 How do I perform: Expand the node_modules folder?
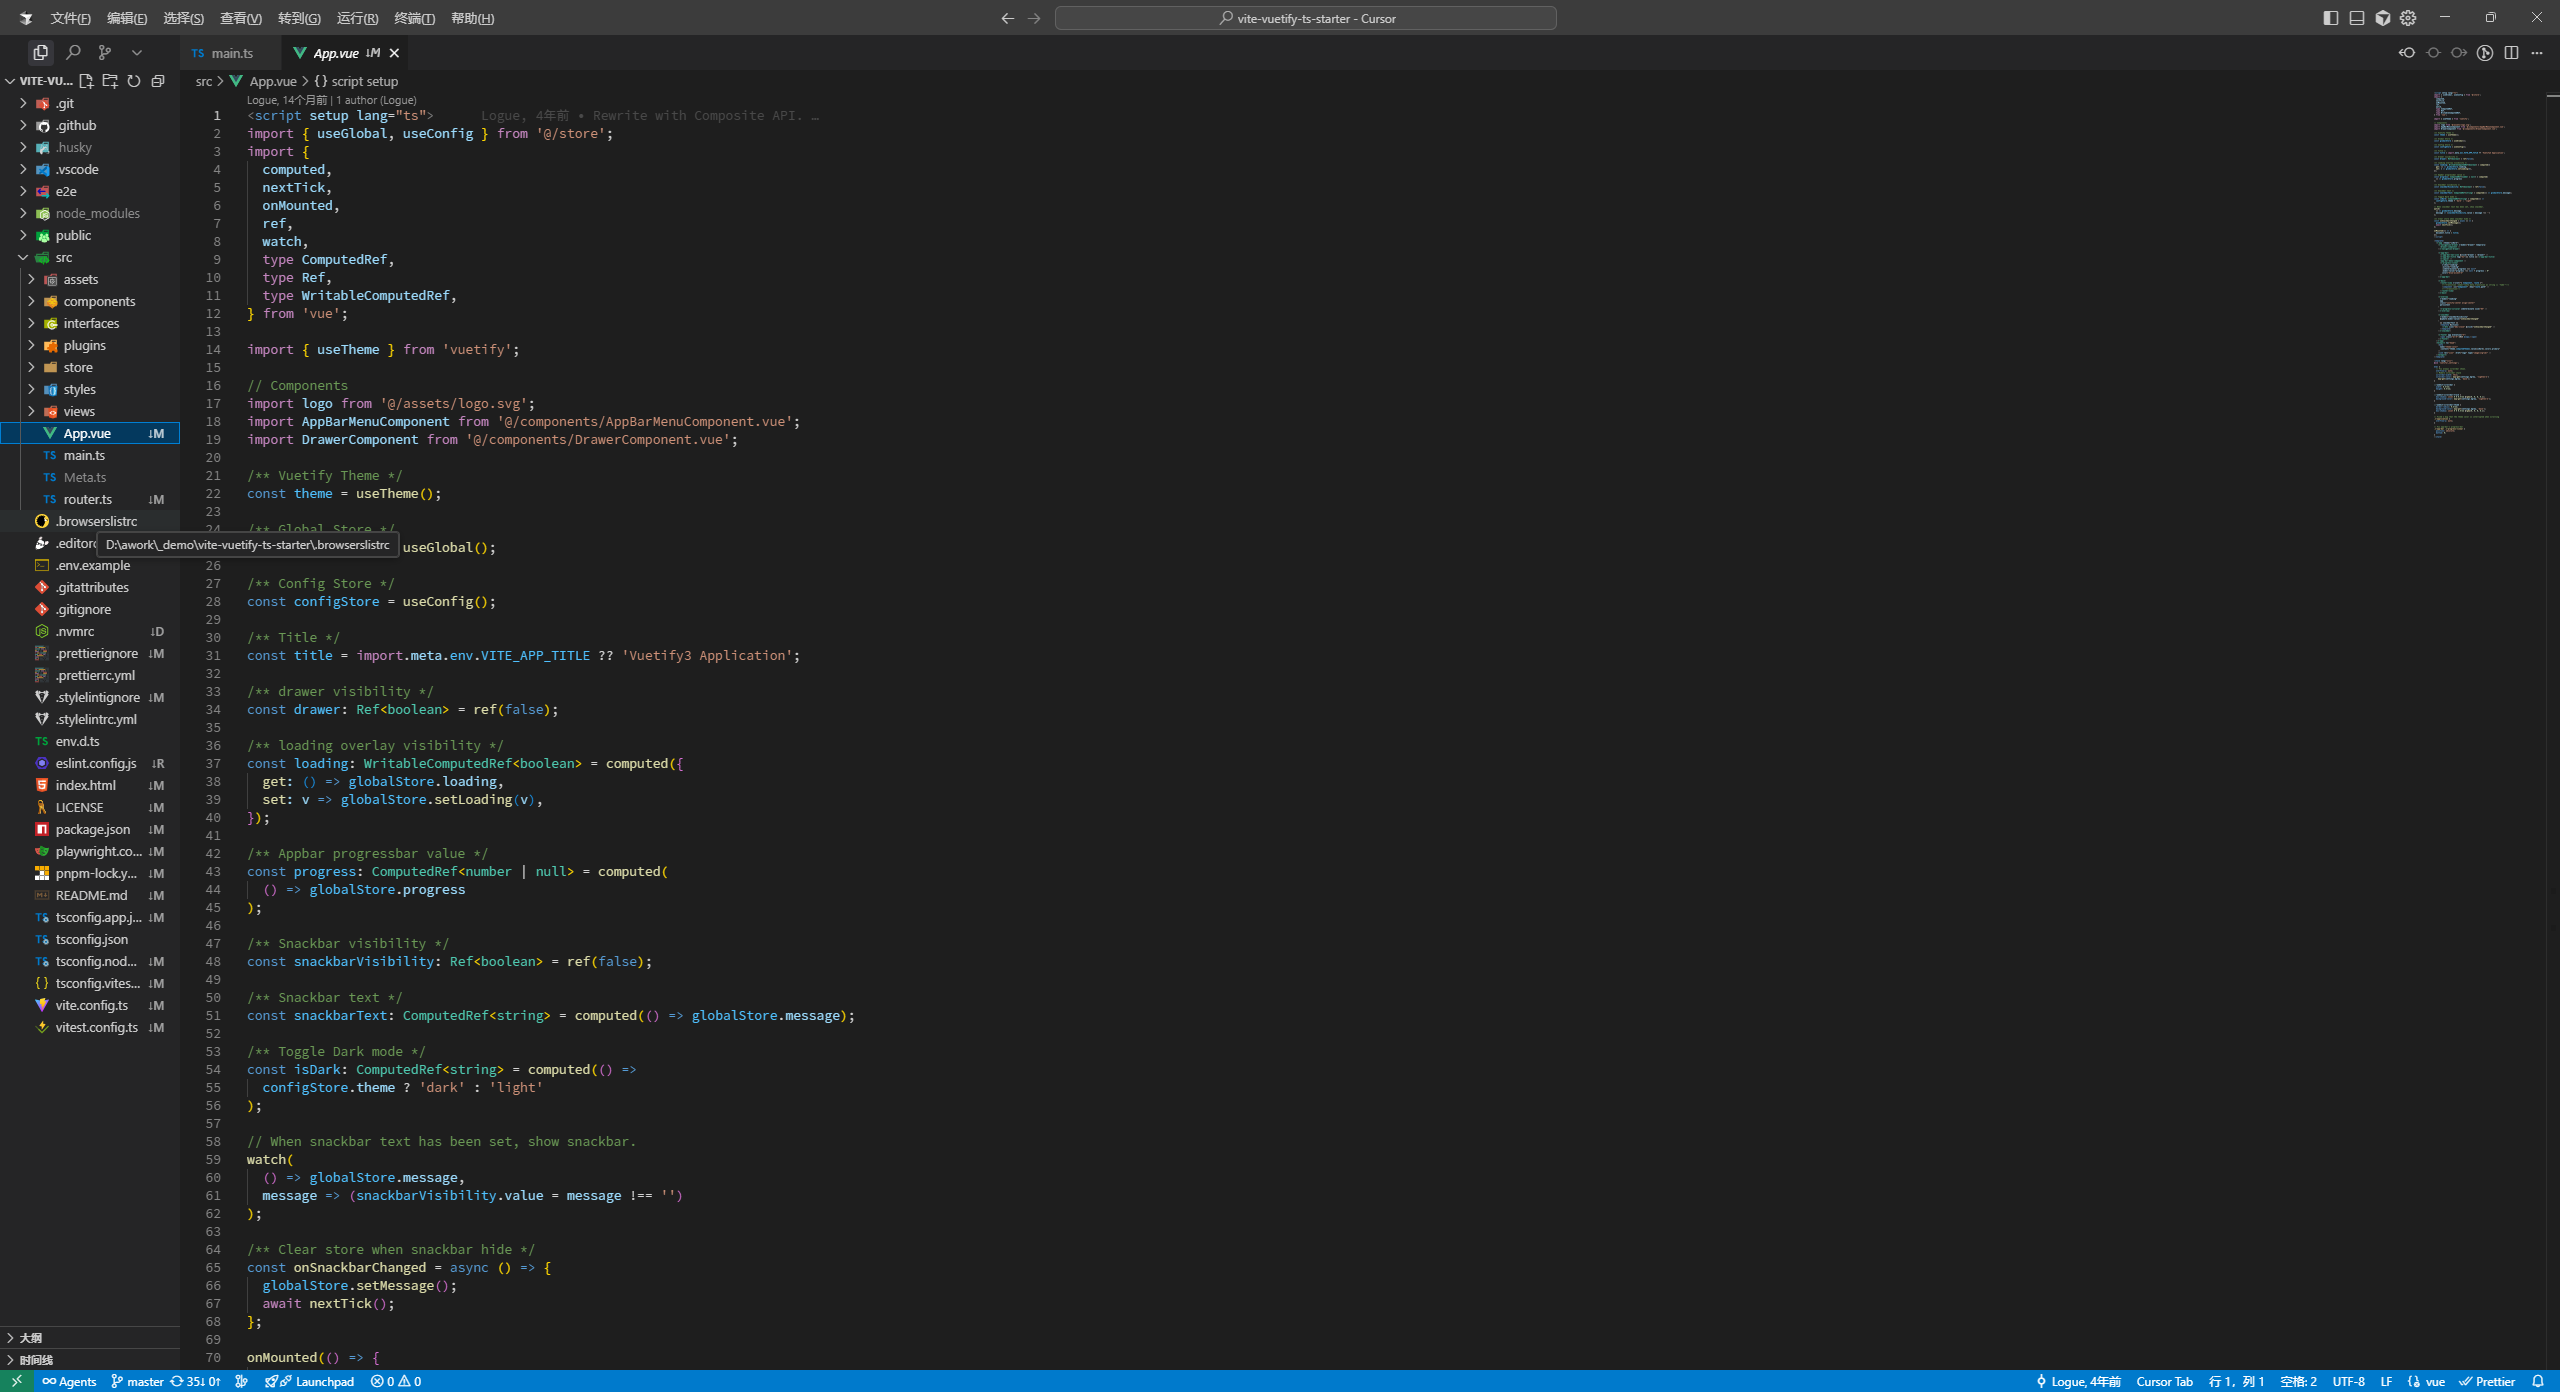tap(90, 213)
